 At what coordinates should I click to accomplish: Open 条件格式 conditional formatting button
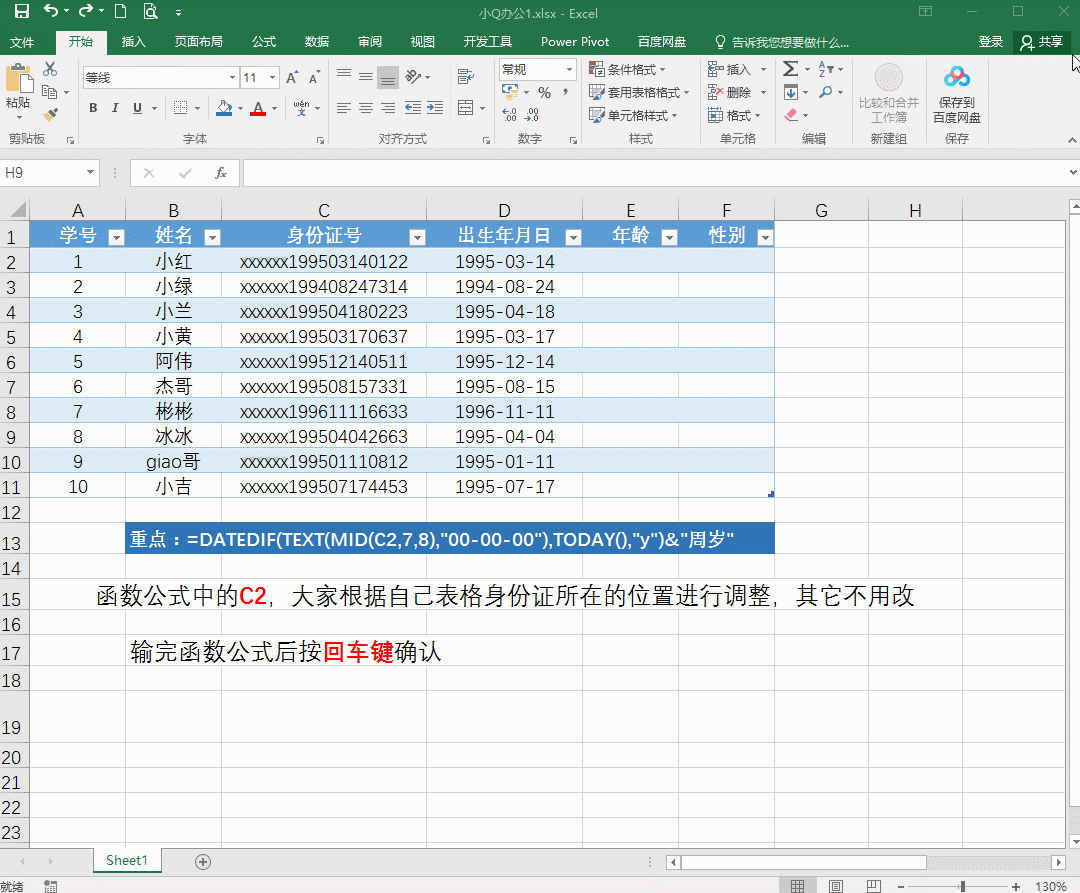point(632,70)
